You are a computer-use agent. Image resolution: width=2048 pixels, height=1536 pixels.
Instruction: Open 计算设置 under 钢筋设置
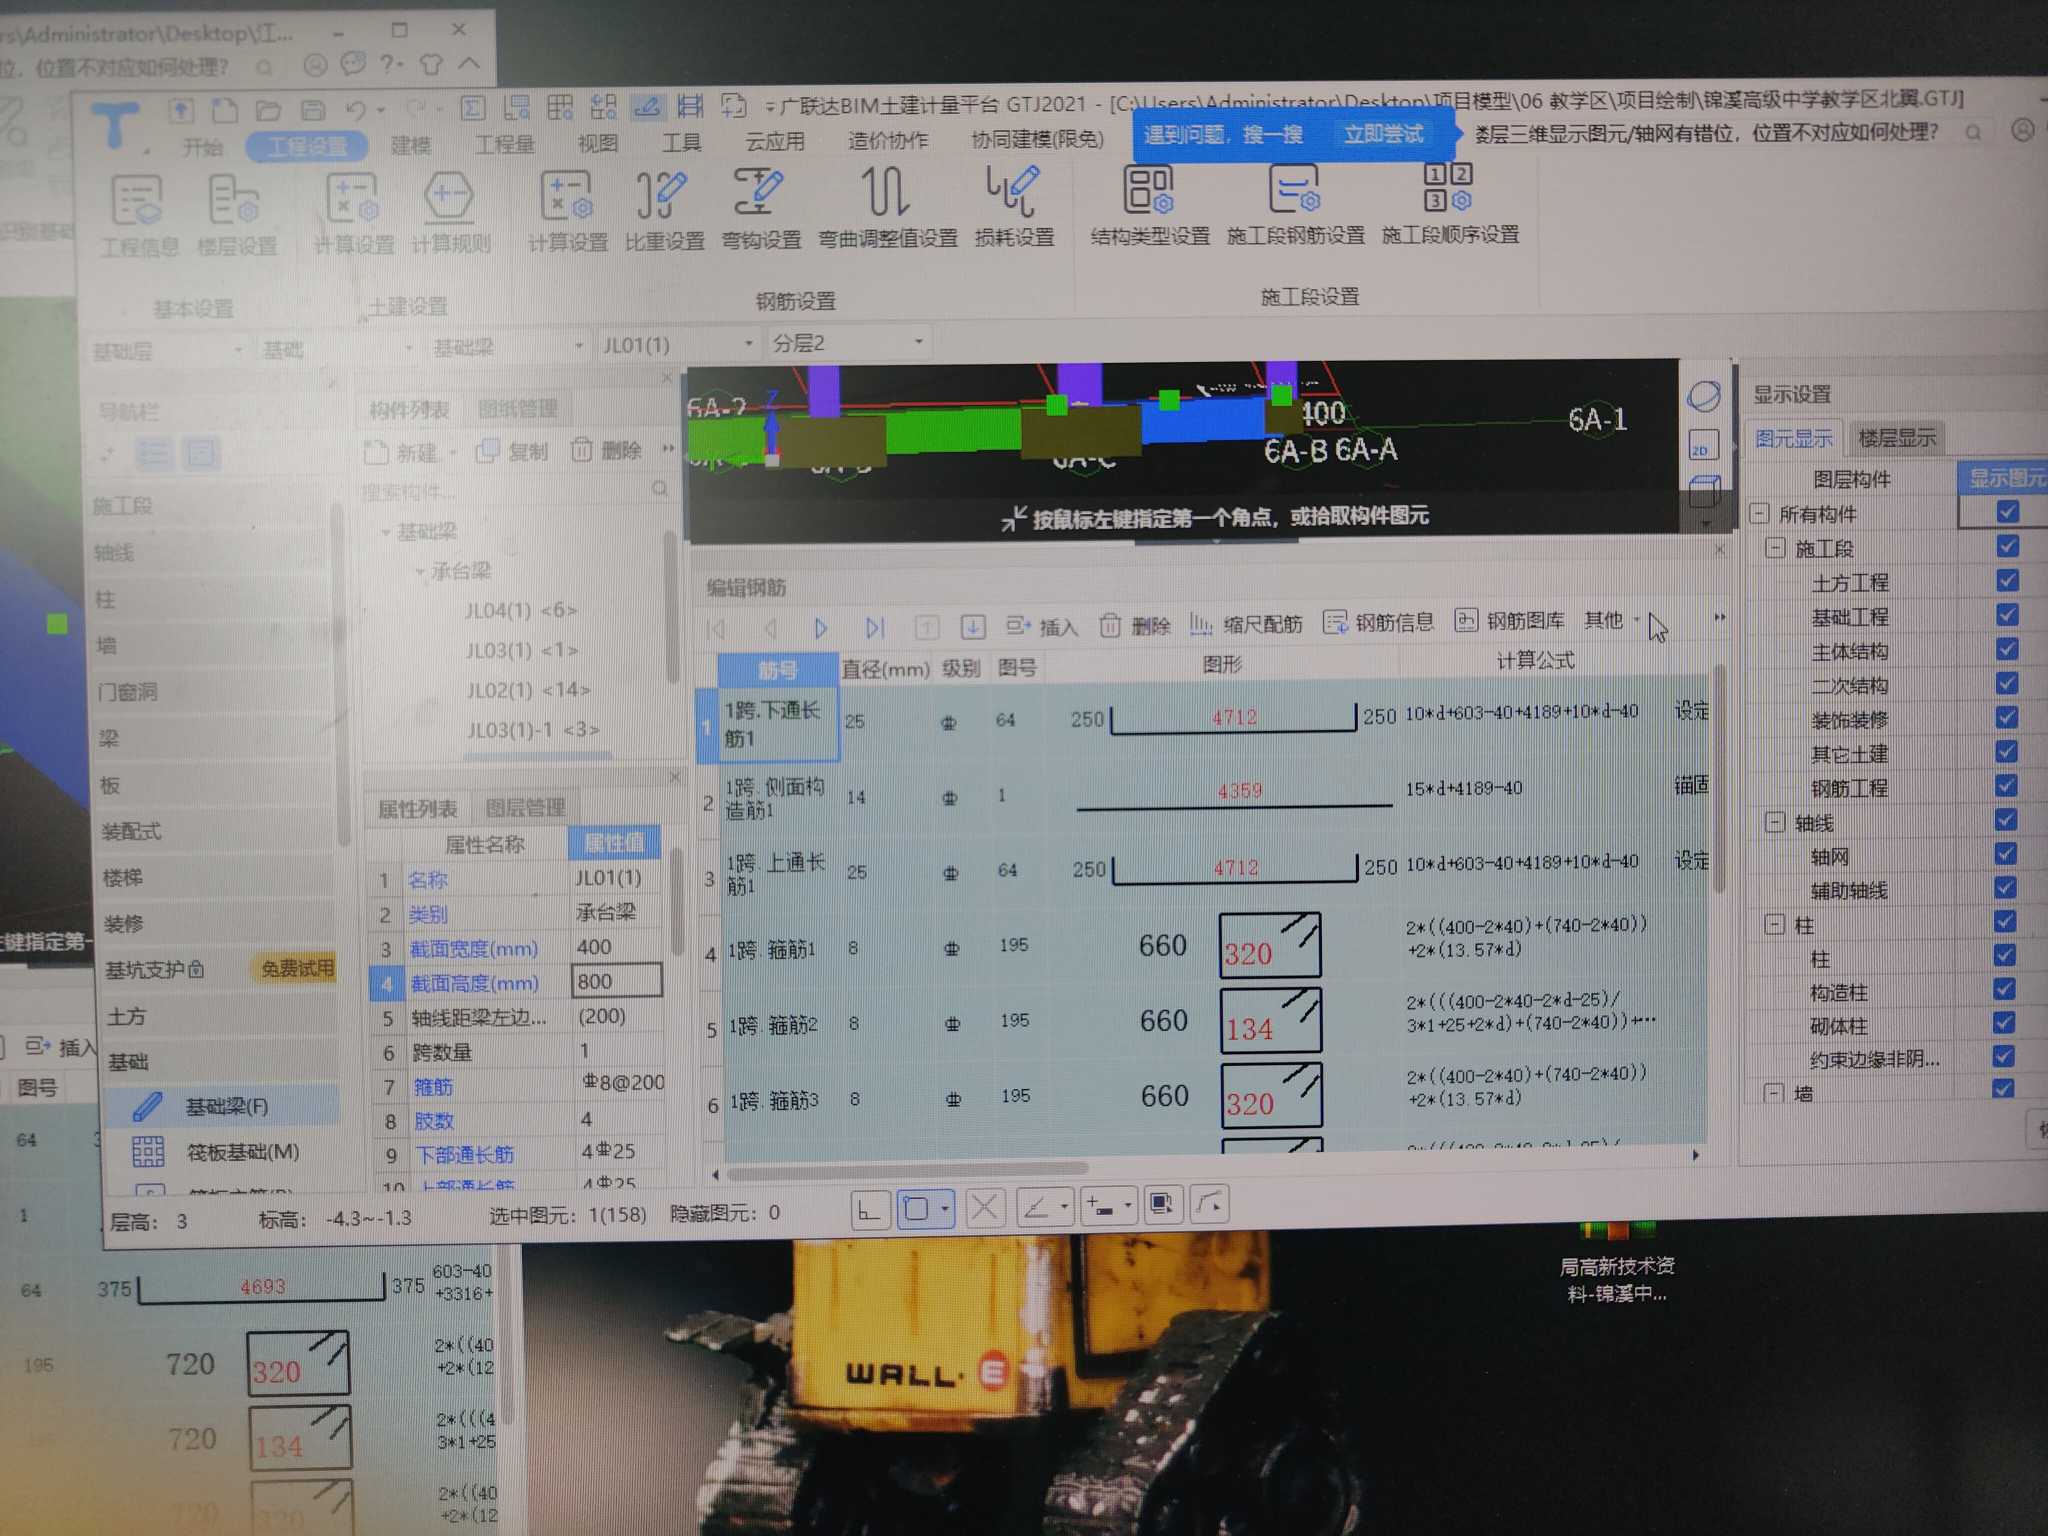(567, 211)
